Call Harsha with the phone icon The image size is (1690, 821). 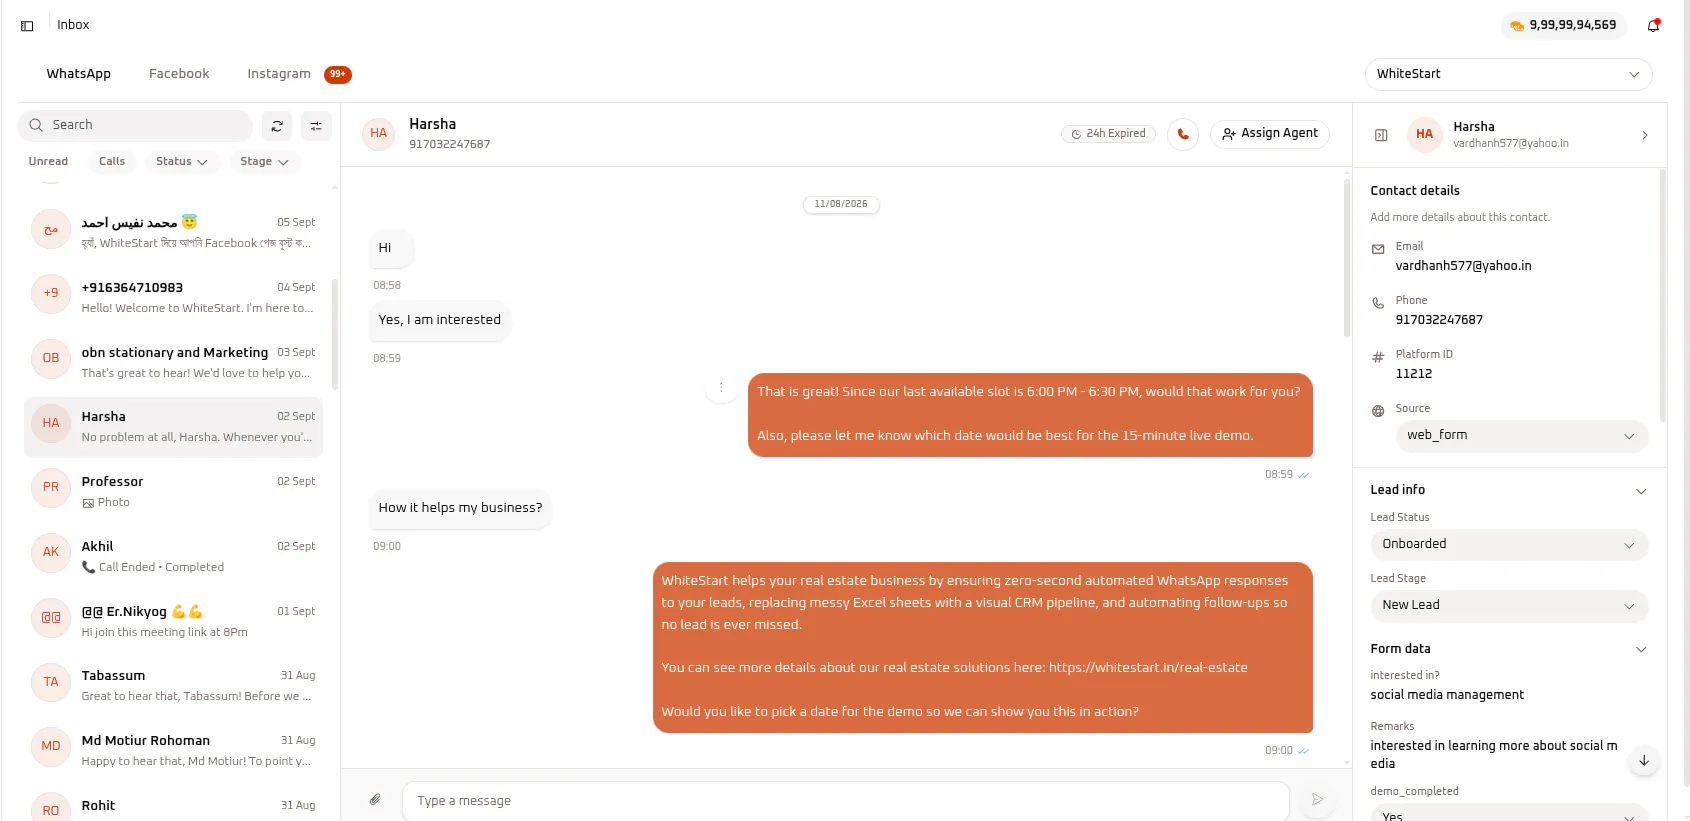(1183, 134)
